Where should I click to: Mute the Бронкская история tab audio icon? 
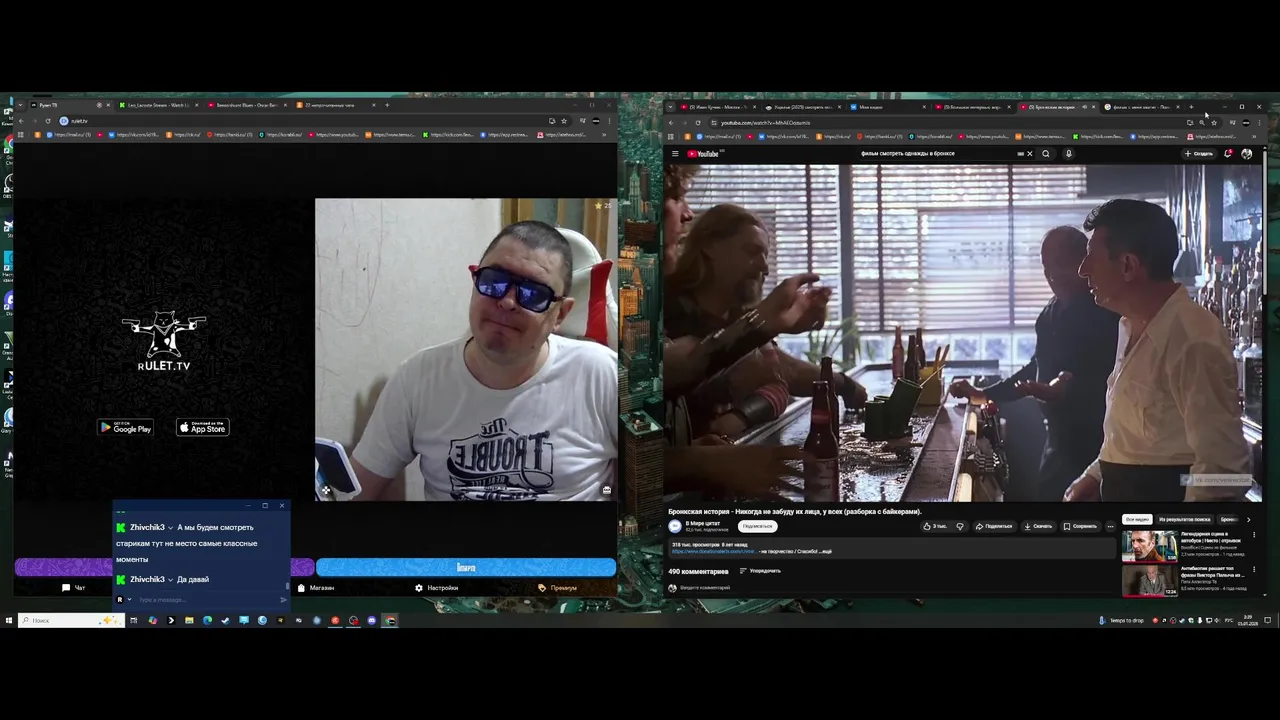1084,107
